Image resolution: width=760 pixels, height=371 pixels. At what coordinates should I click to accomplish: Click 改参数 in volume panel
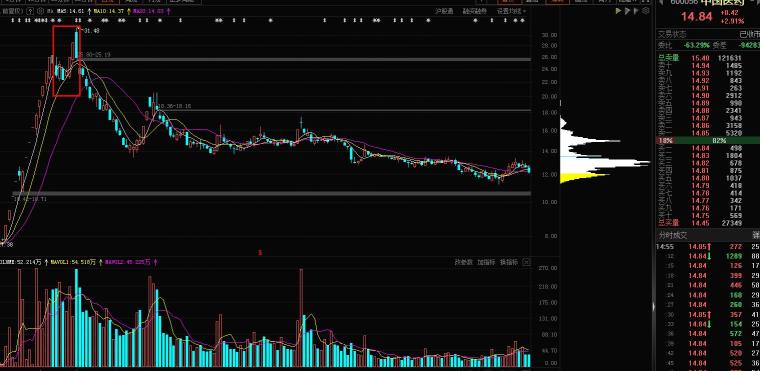coord(463,262)
